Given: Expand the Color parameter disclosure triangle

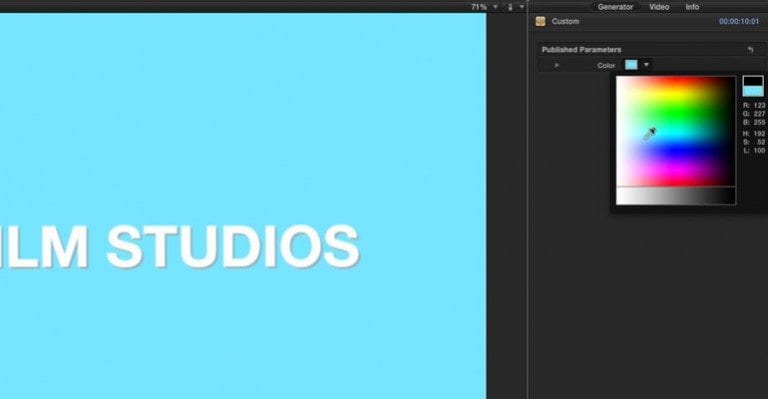Looking at the screenshot, I should click(x=556, y=65).
